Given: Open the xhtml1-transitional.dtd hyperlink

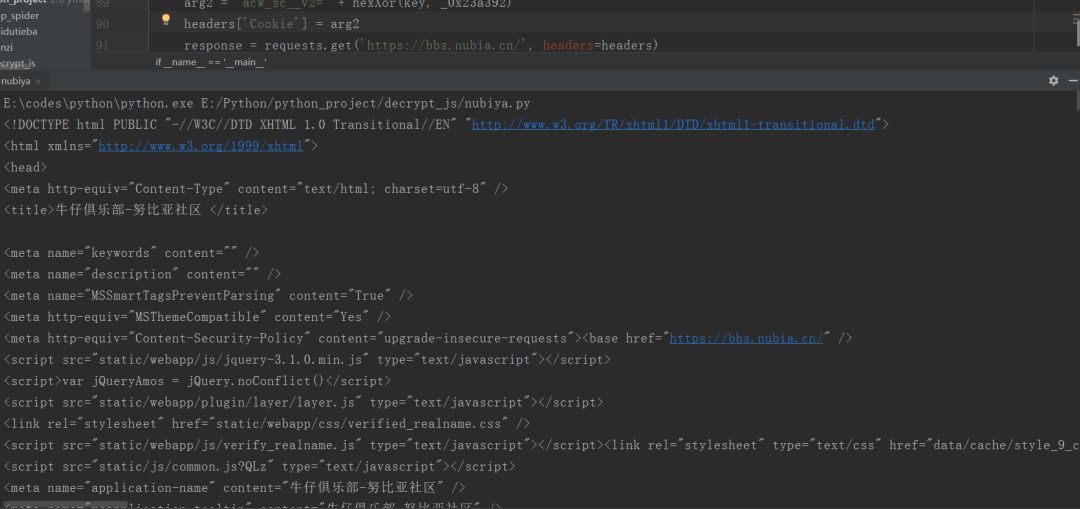Looking at the screenshot, I should [x=673, y=125].
